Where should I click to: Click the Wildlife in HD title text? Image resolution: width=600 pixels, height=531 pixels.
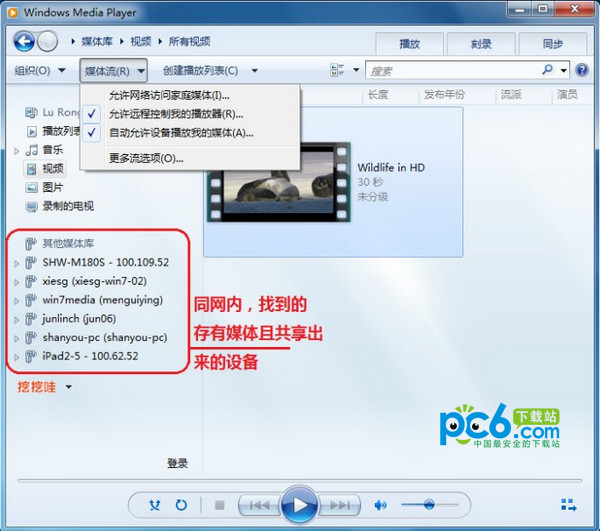tap(391, 168)
